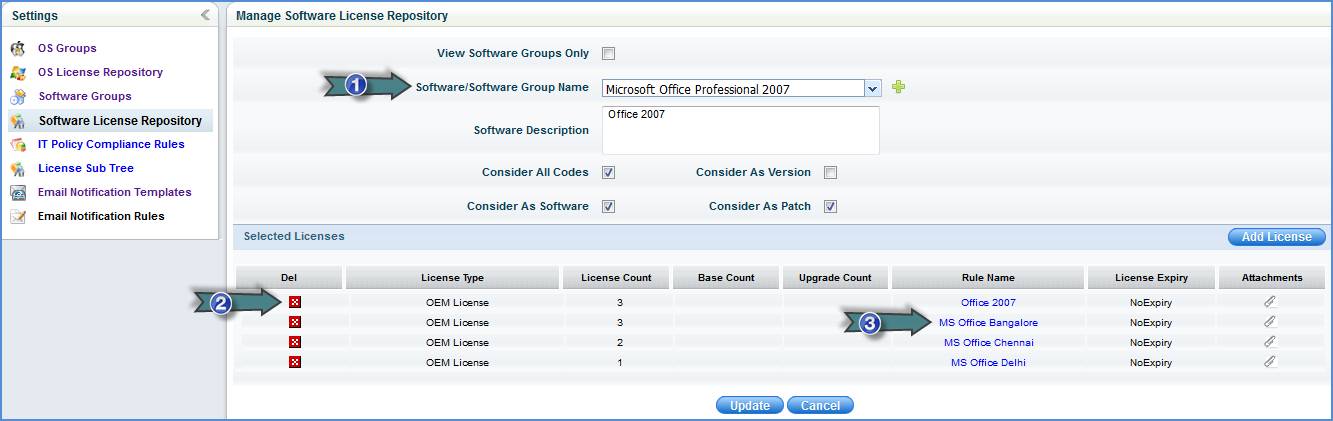Screen dimensions: 1333x421
Task: Check Consider As Version checkbox
Action: 830,172
